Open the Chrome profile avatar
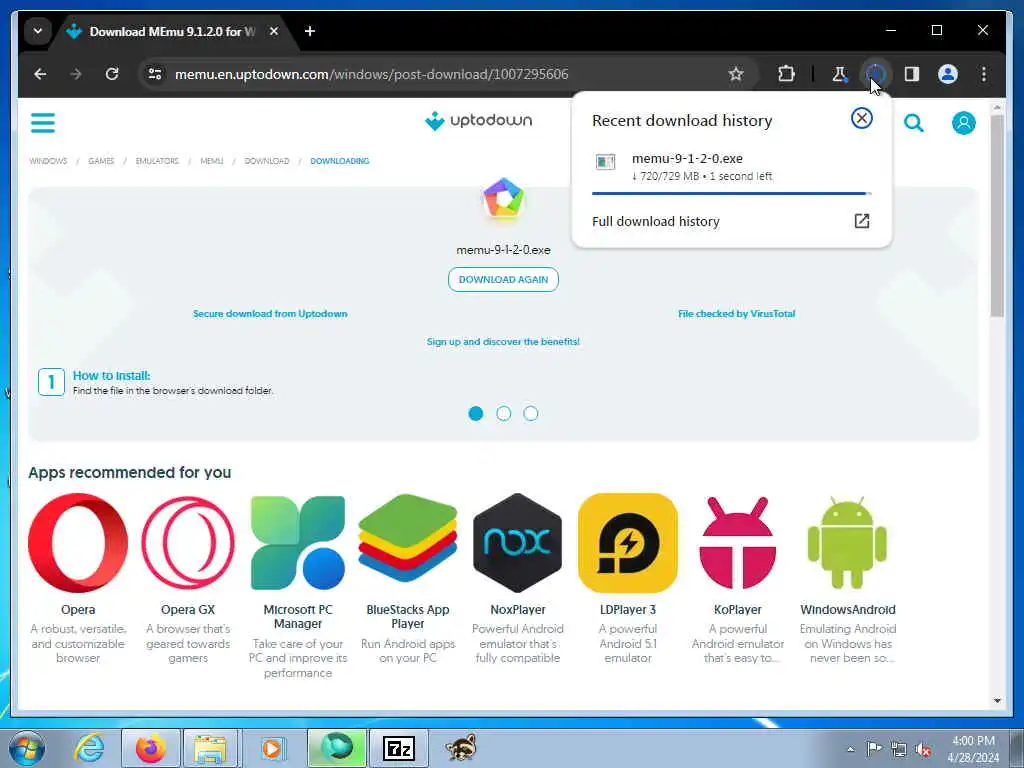1024x768 pixels. click(x=948, y=74)
